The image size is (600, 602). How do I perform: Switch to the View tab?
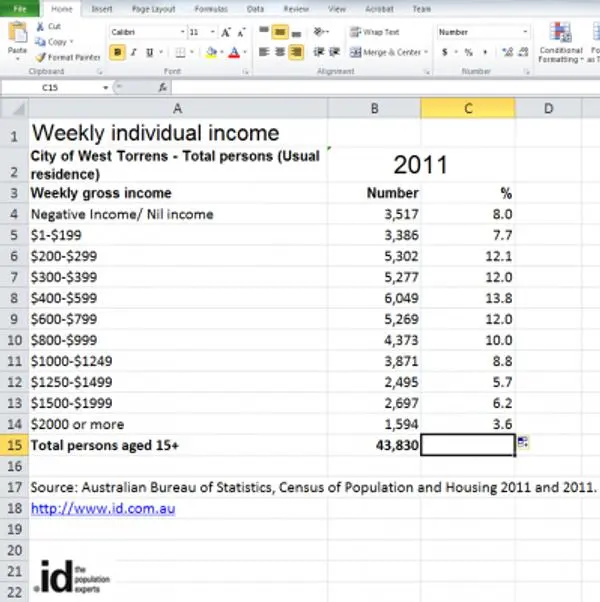337,9
